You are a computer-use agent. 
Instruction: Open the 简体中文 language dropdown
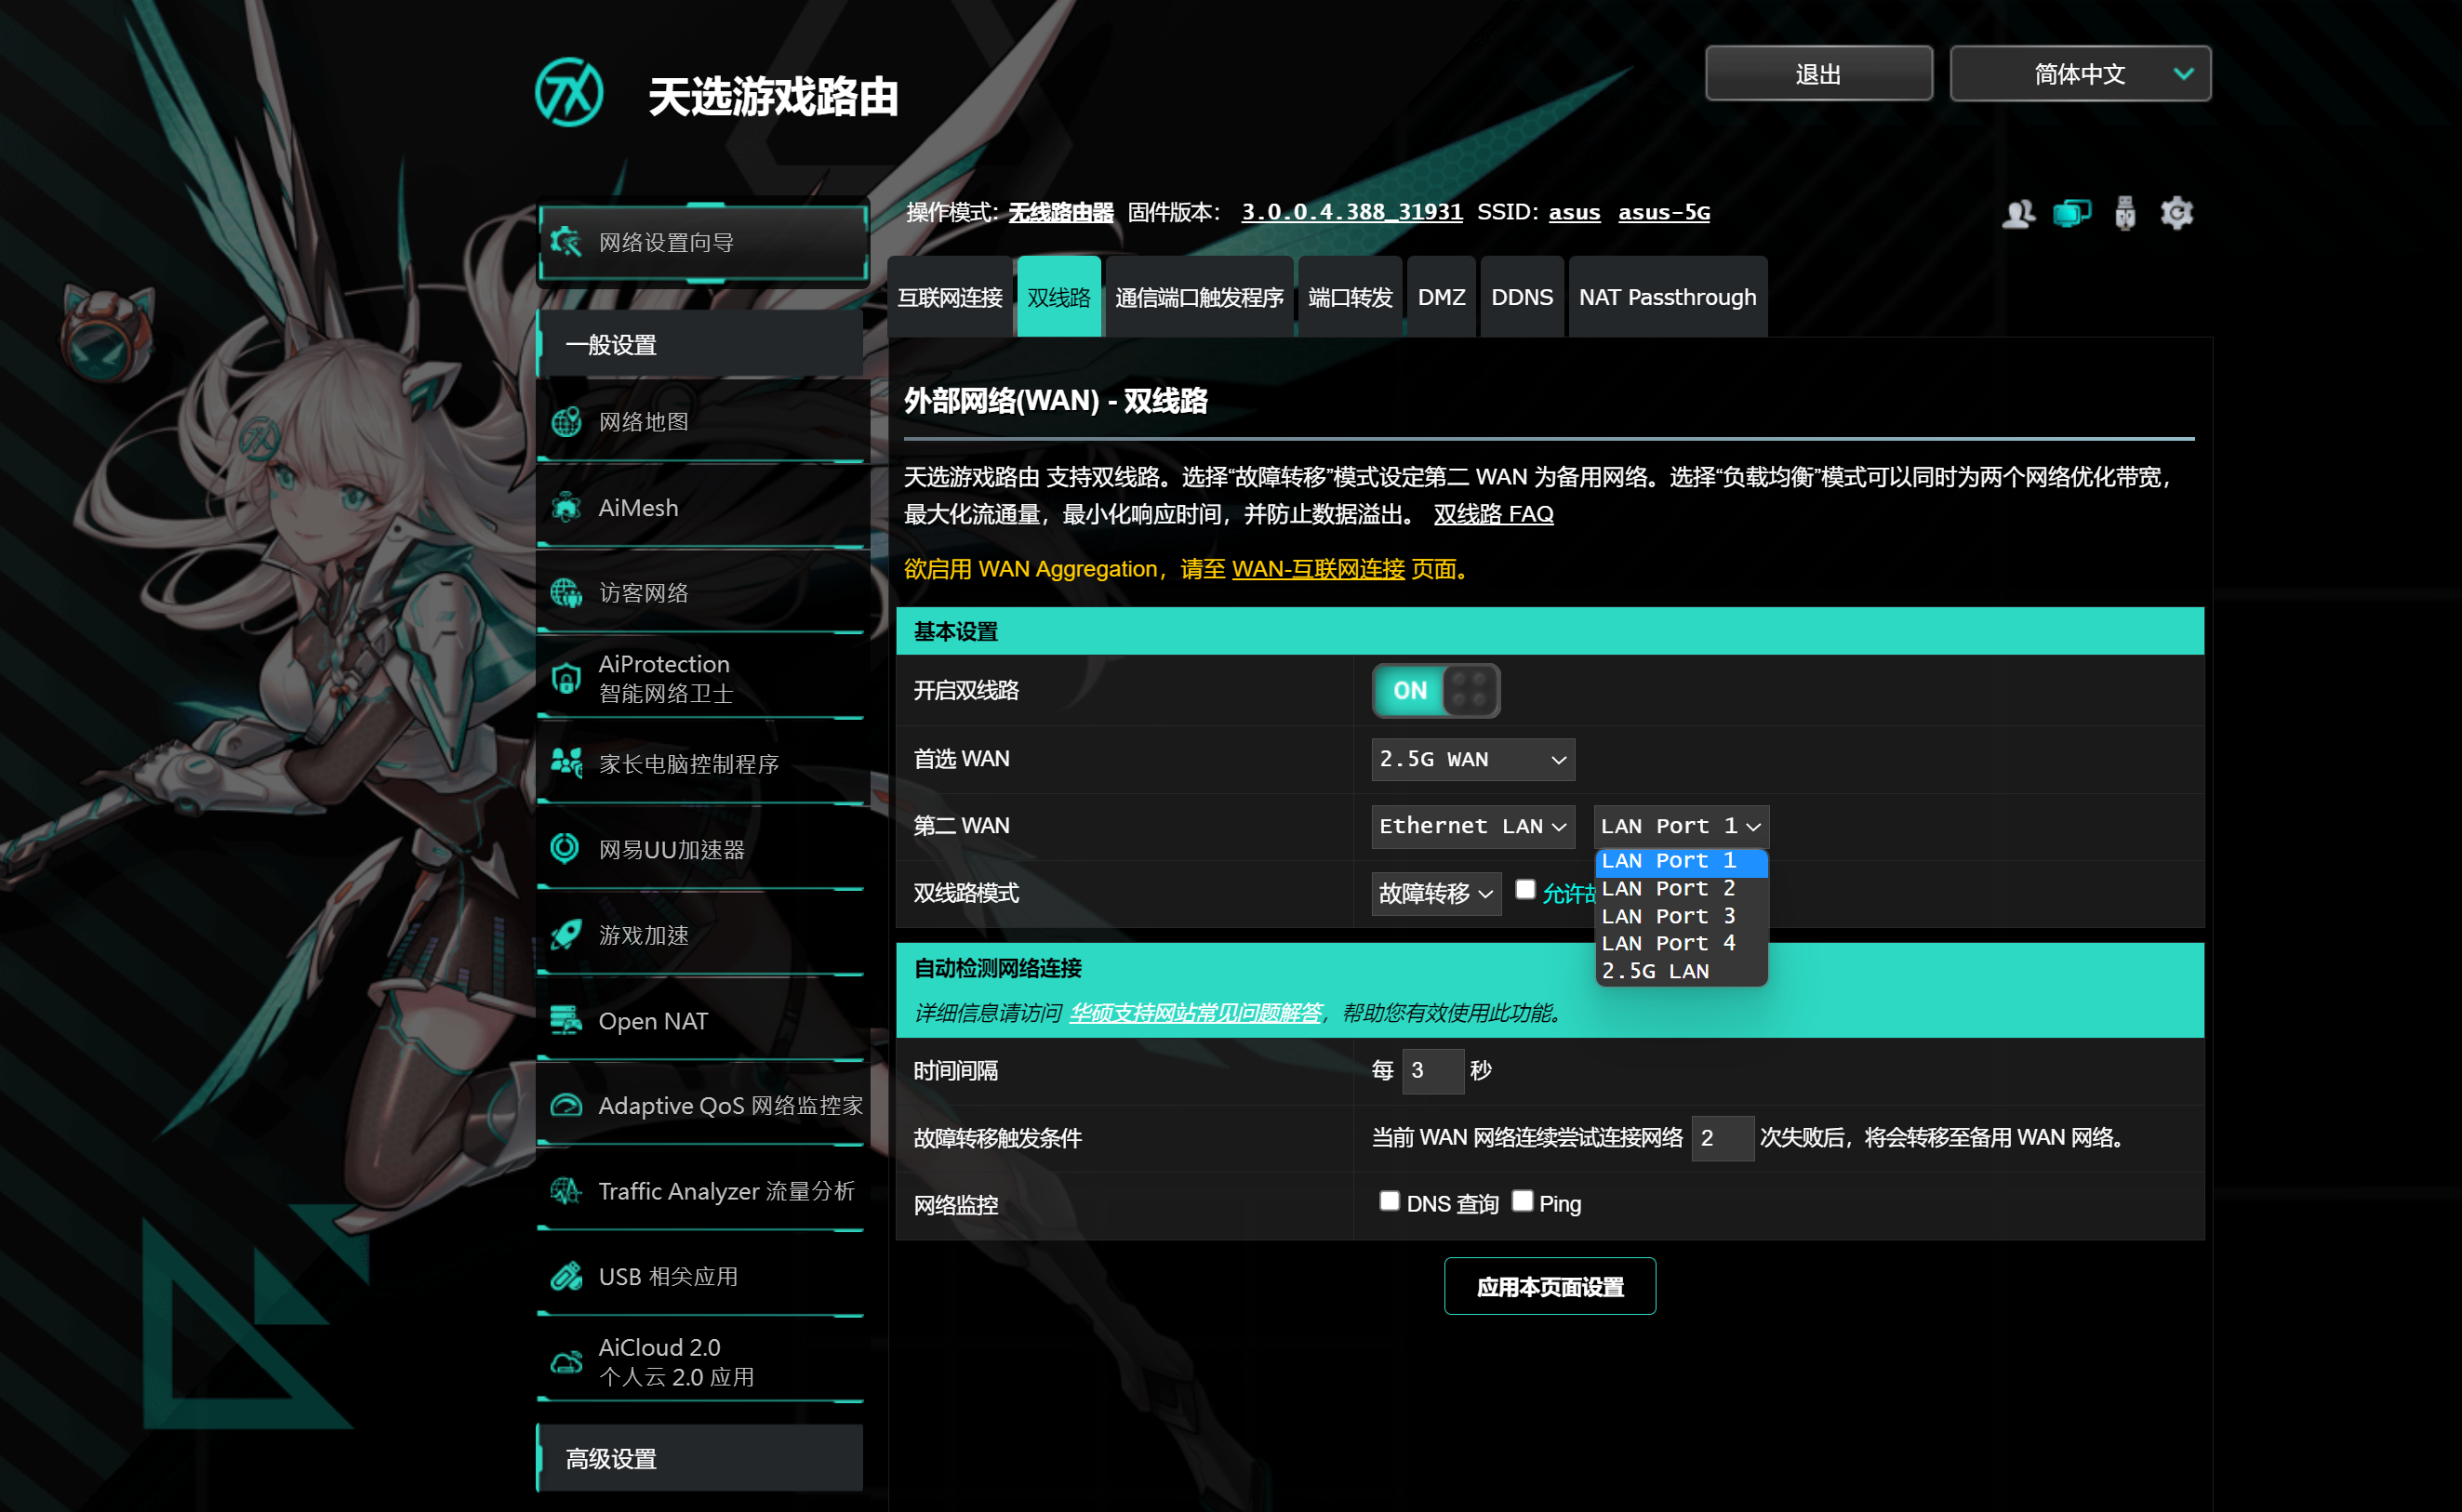coord(2080,74)
